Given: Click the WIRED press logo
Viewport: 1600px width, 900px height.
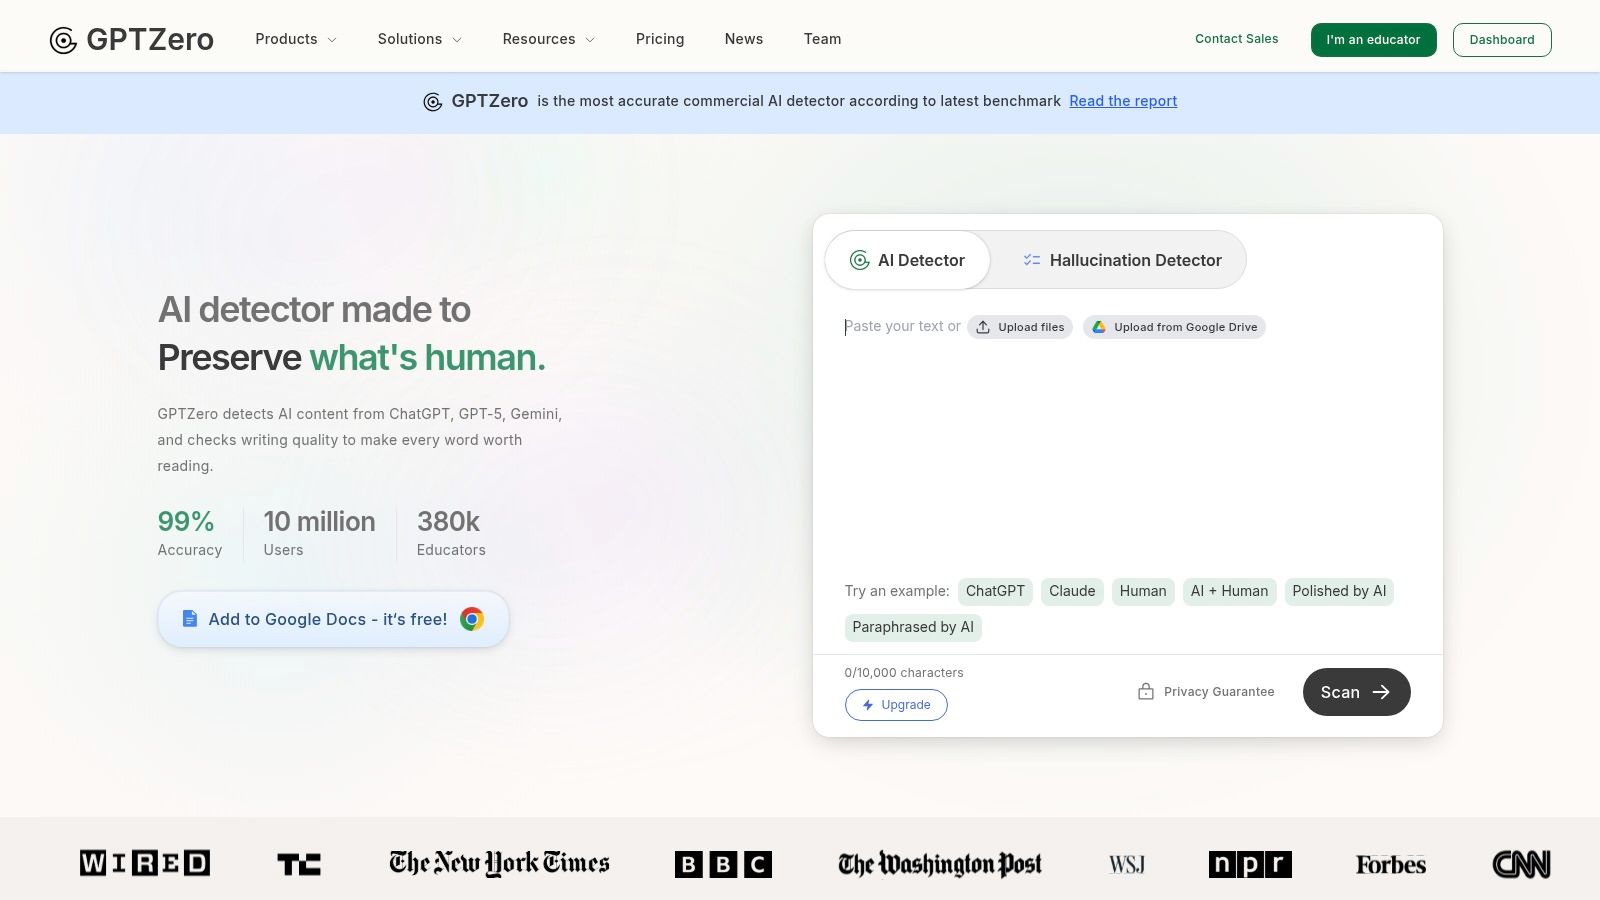Looking at the screenshot, I should (x=145, y=863).
